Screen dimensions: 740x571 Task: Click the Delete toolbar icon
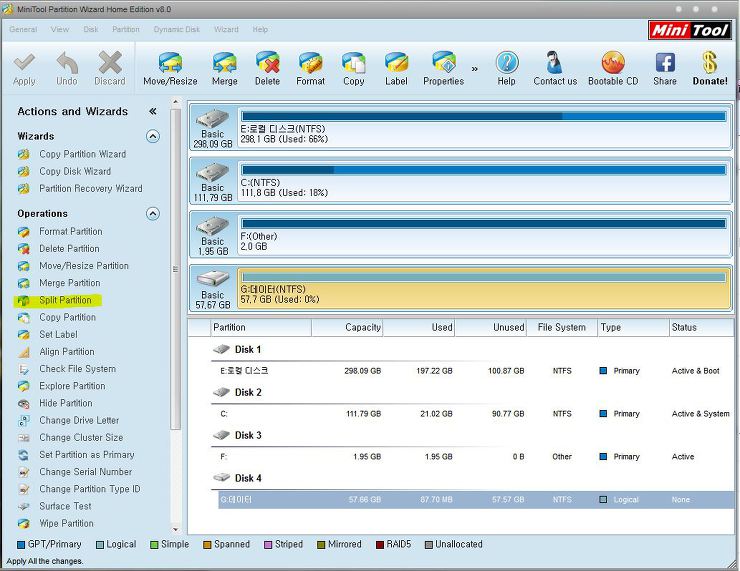coord(268,68)
